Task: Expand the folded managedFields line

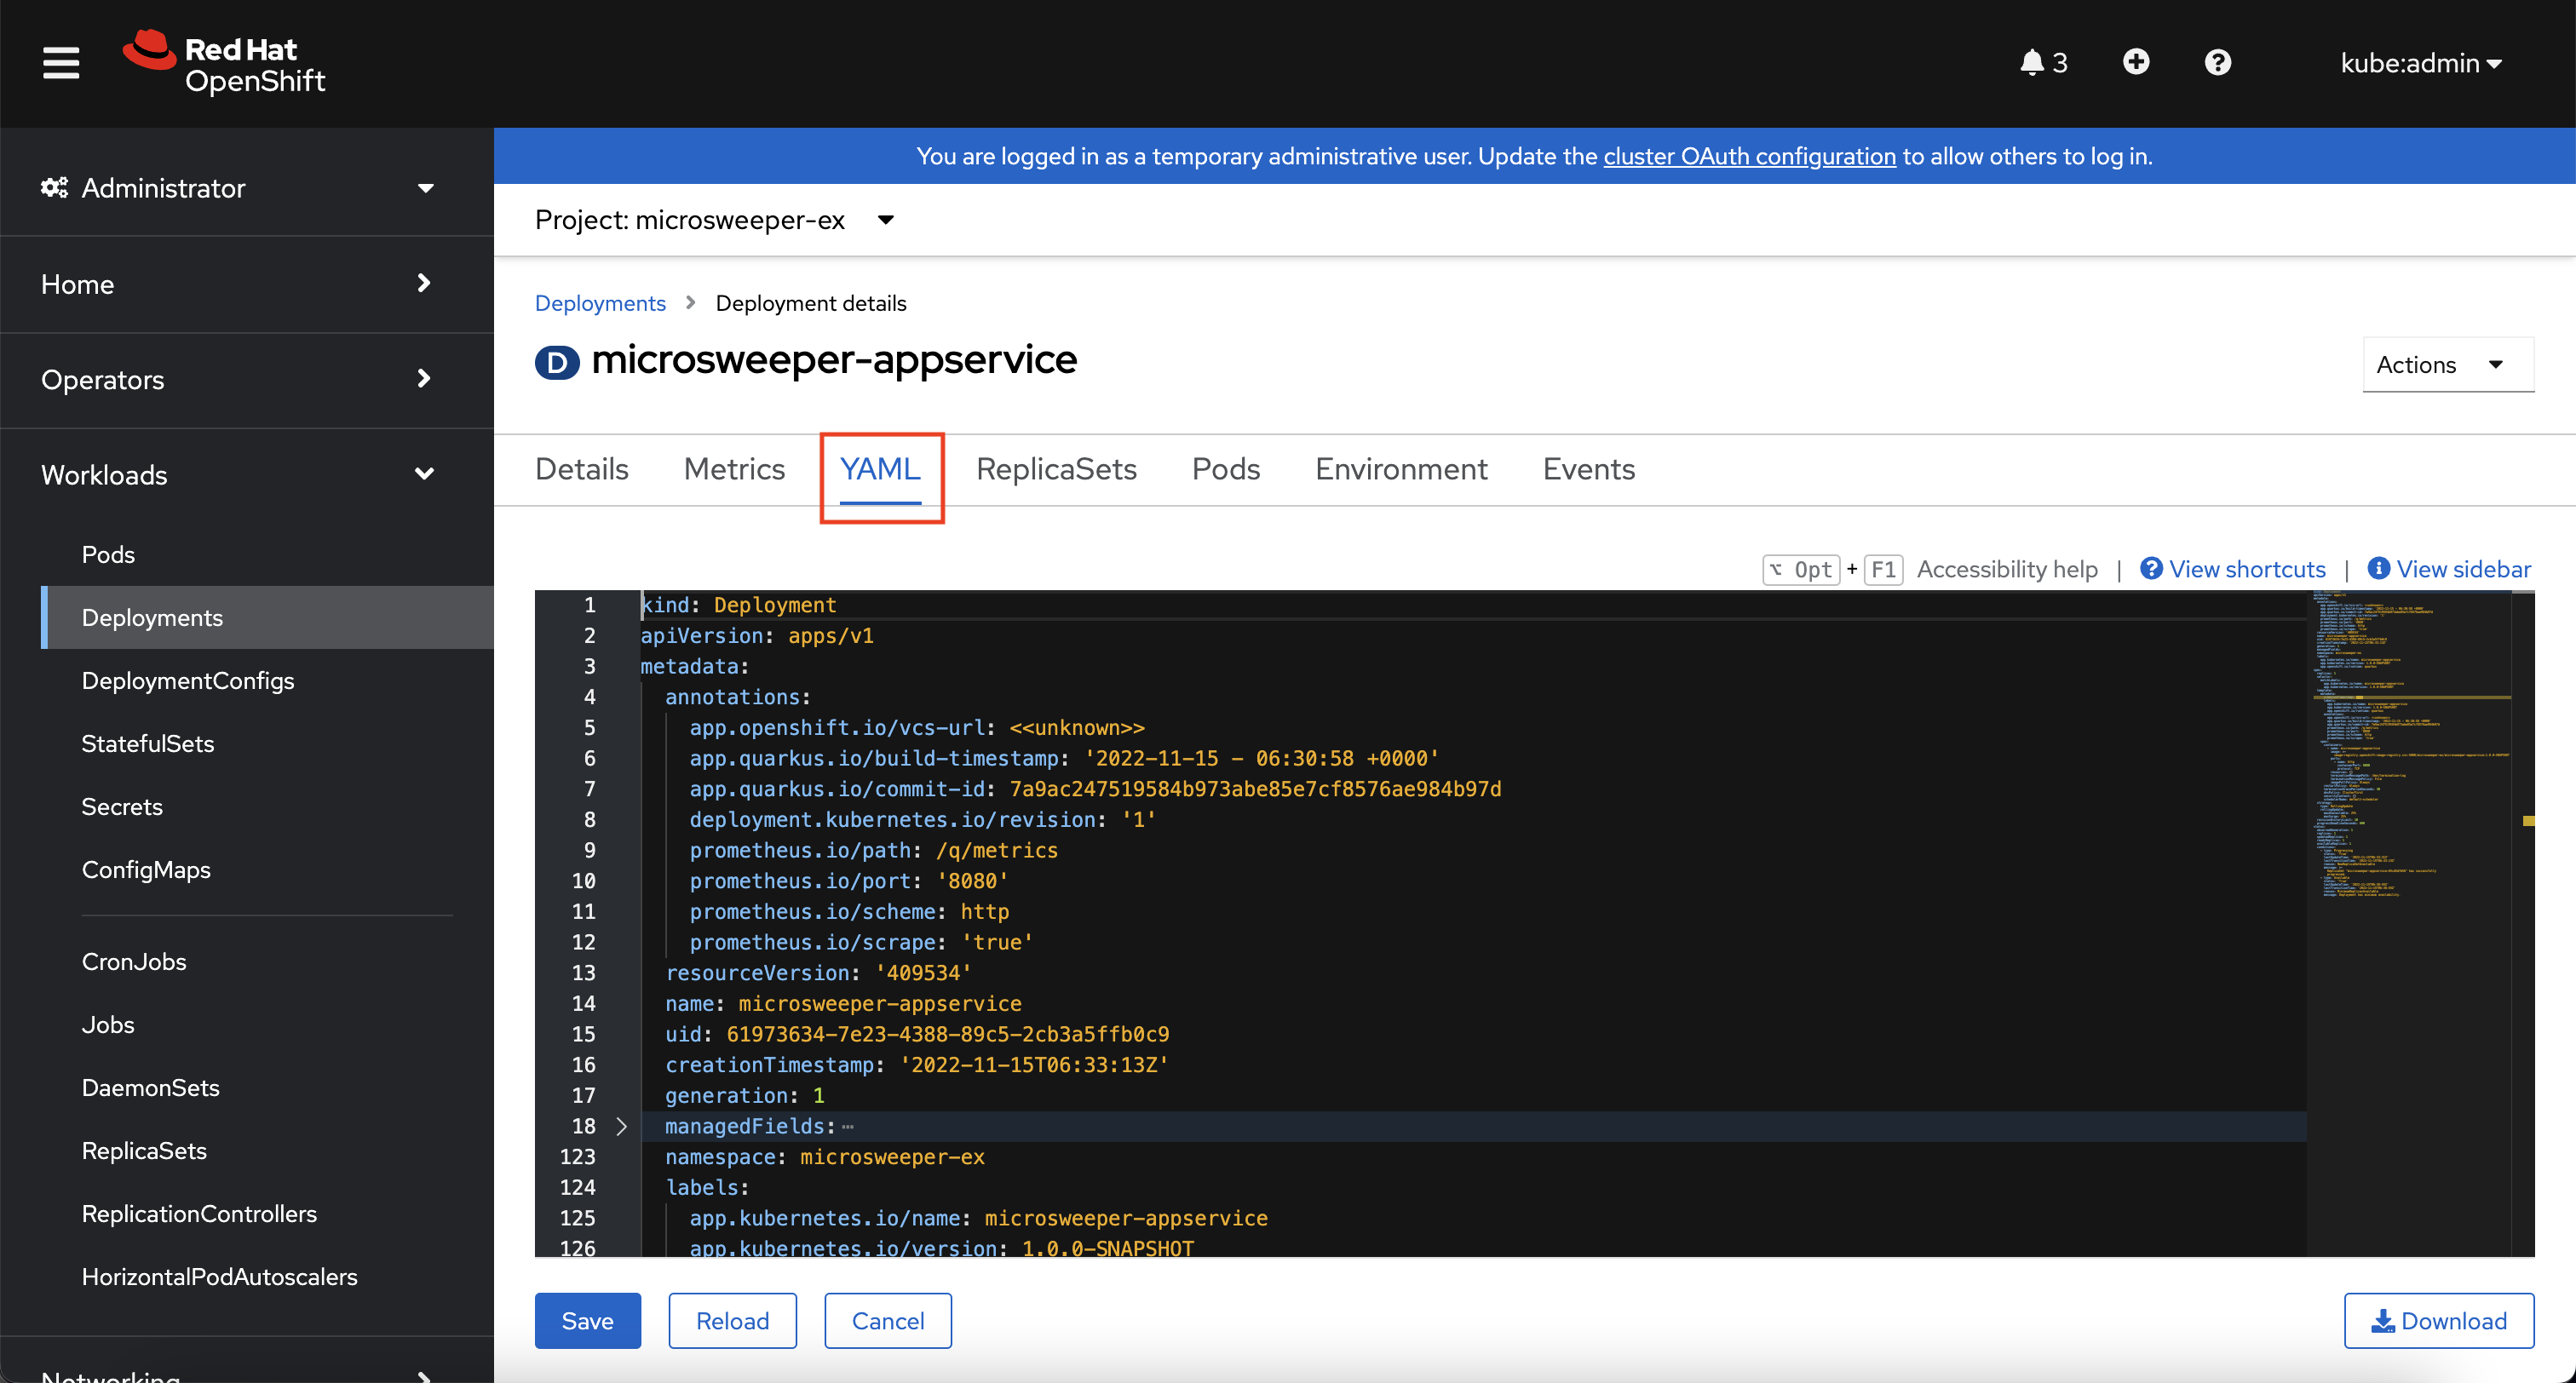Action: coord(621,1126)
